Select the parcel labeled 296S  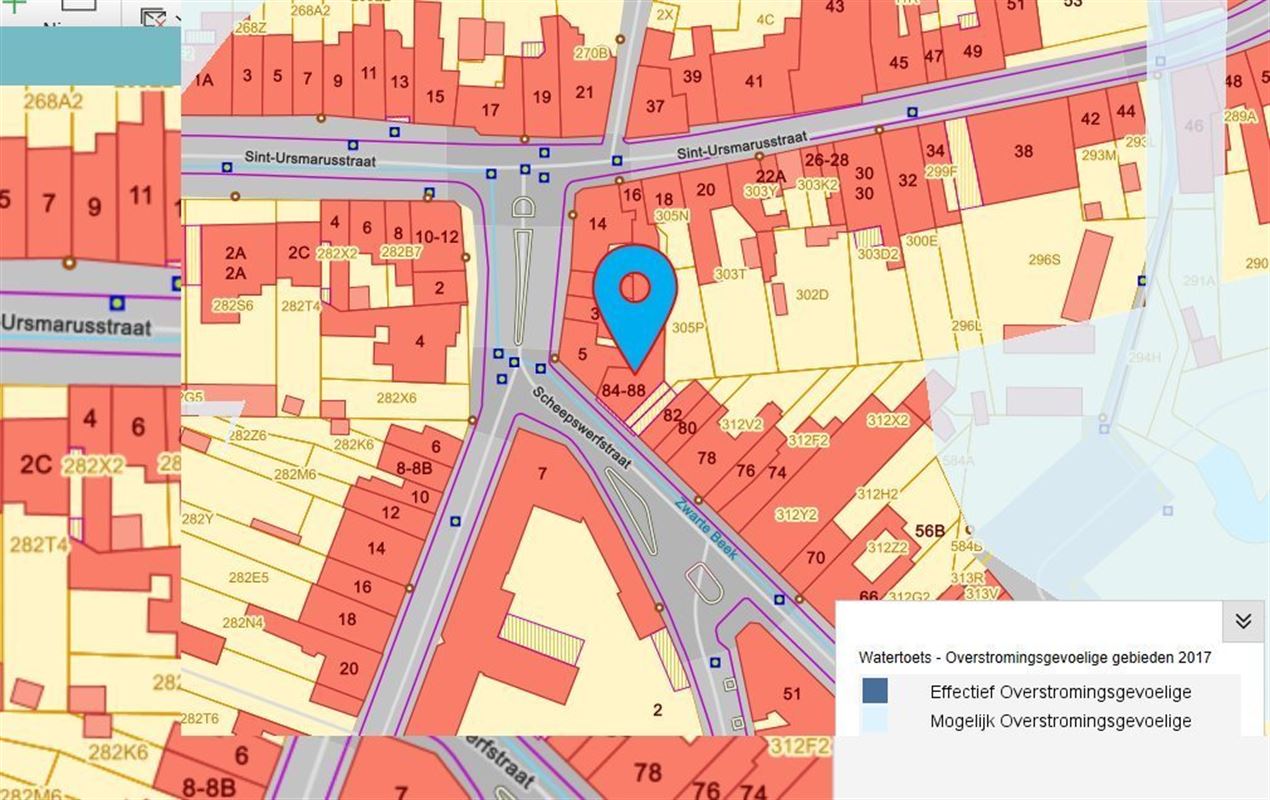click(x=1044, y=260)
